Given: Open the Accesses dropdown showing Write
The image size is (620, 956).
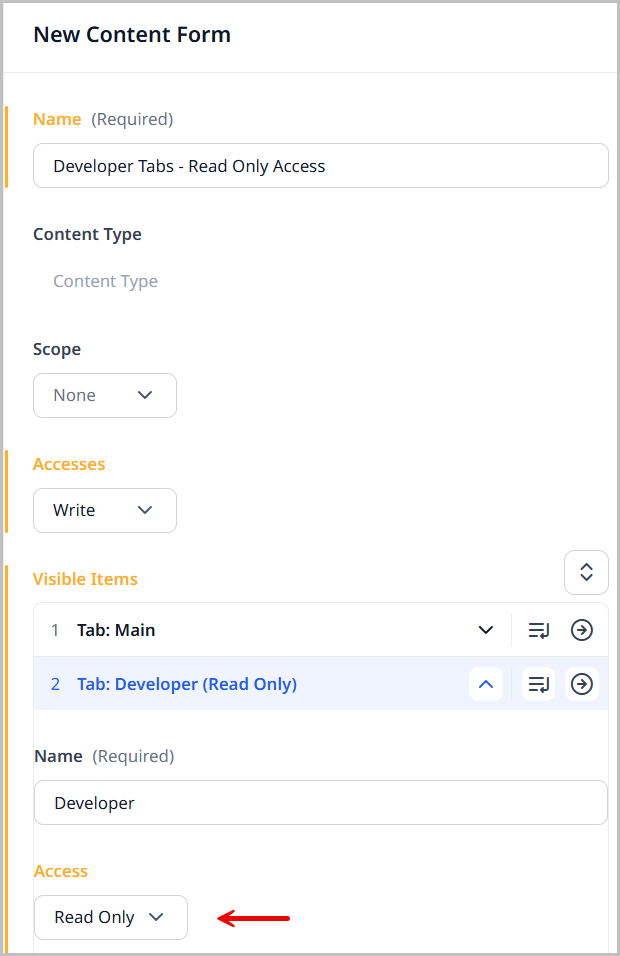Looking at the screenshot, I should pos(105,510).
